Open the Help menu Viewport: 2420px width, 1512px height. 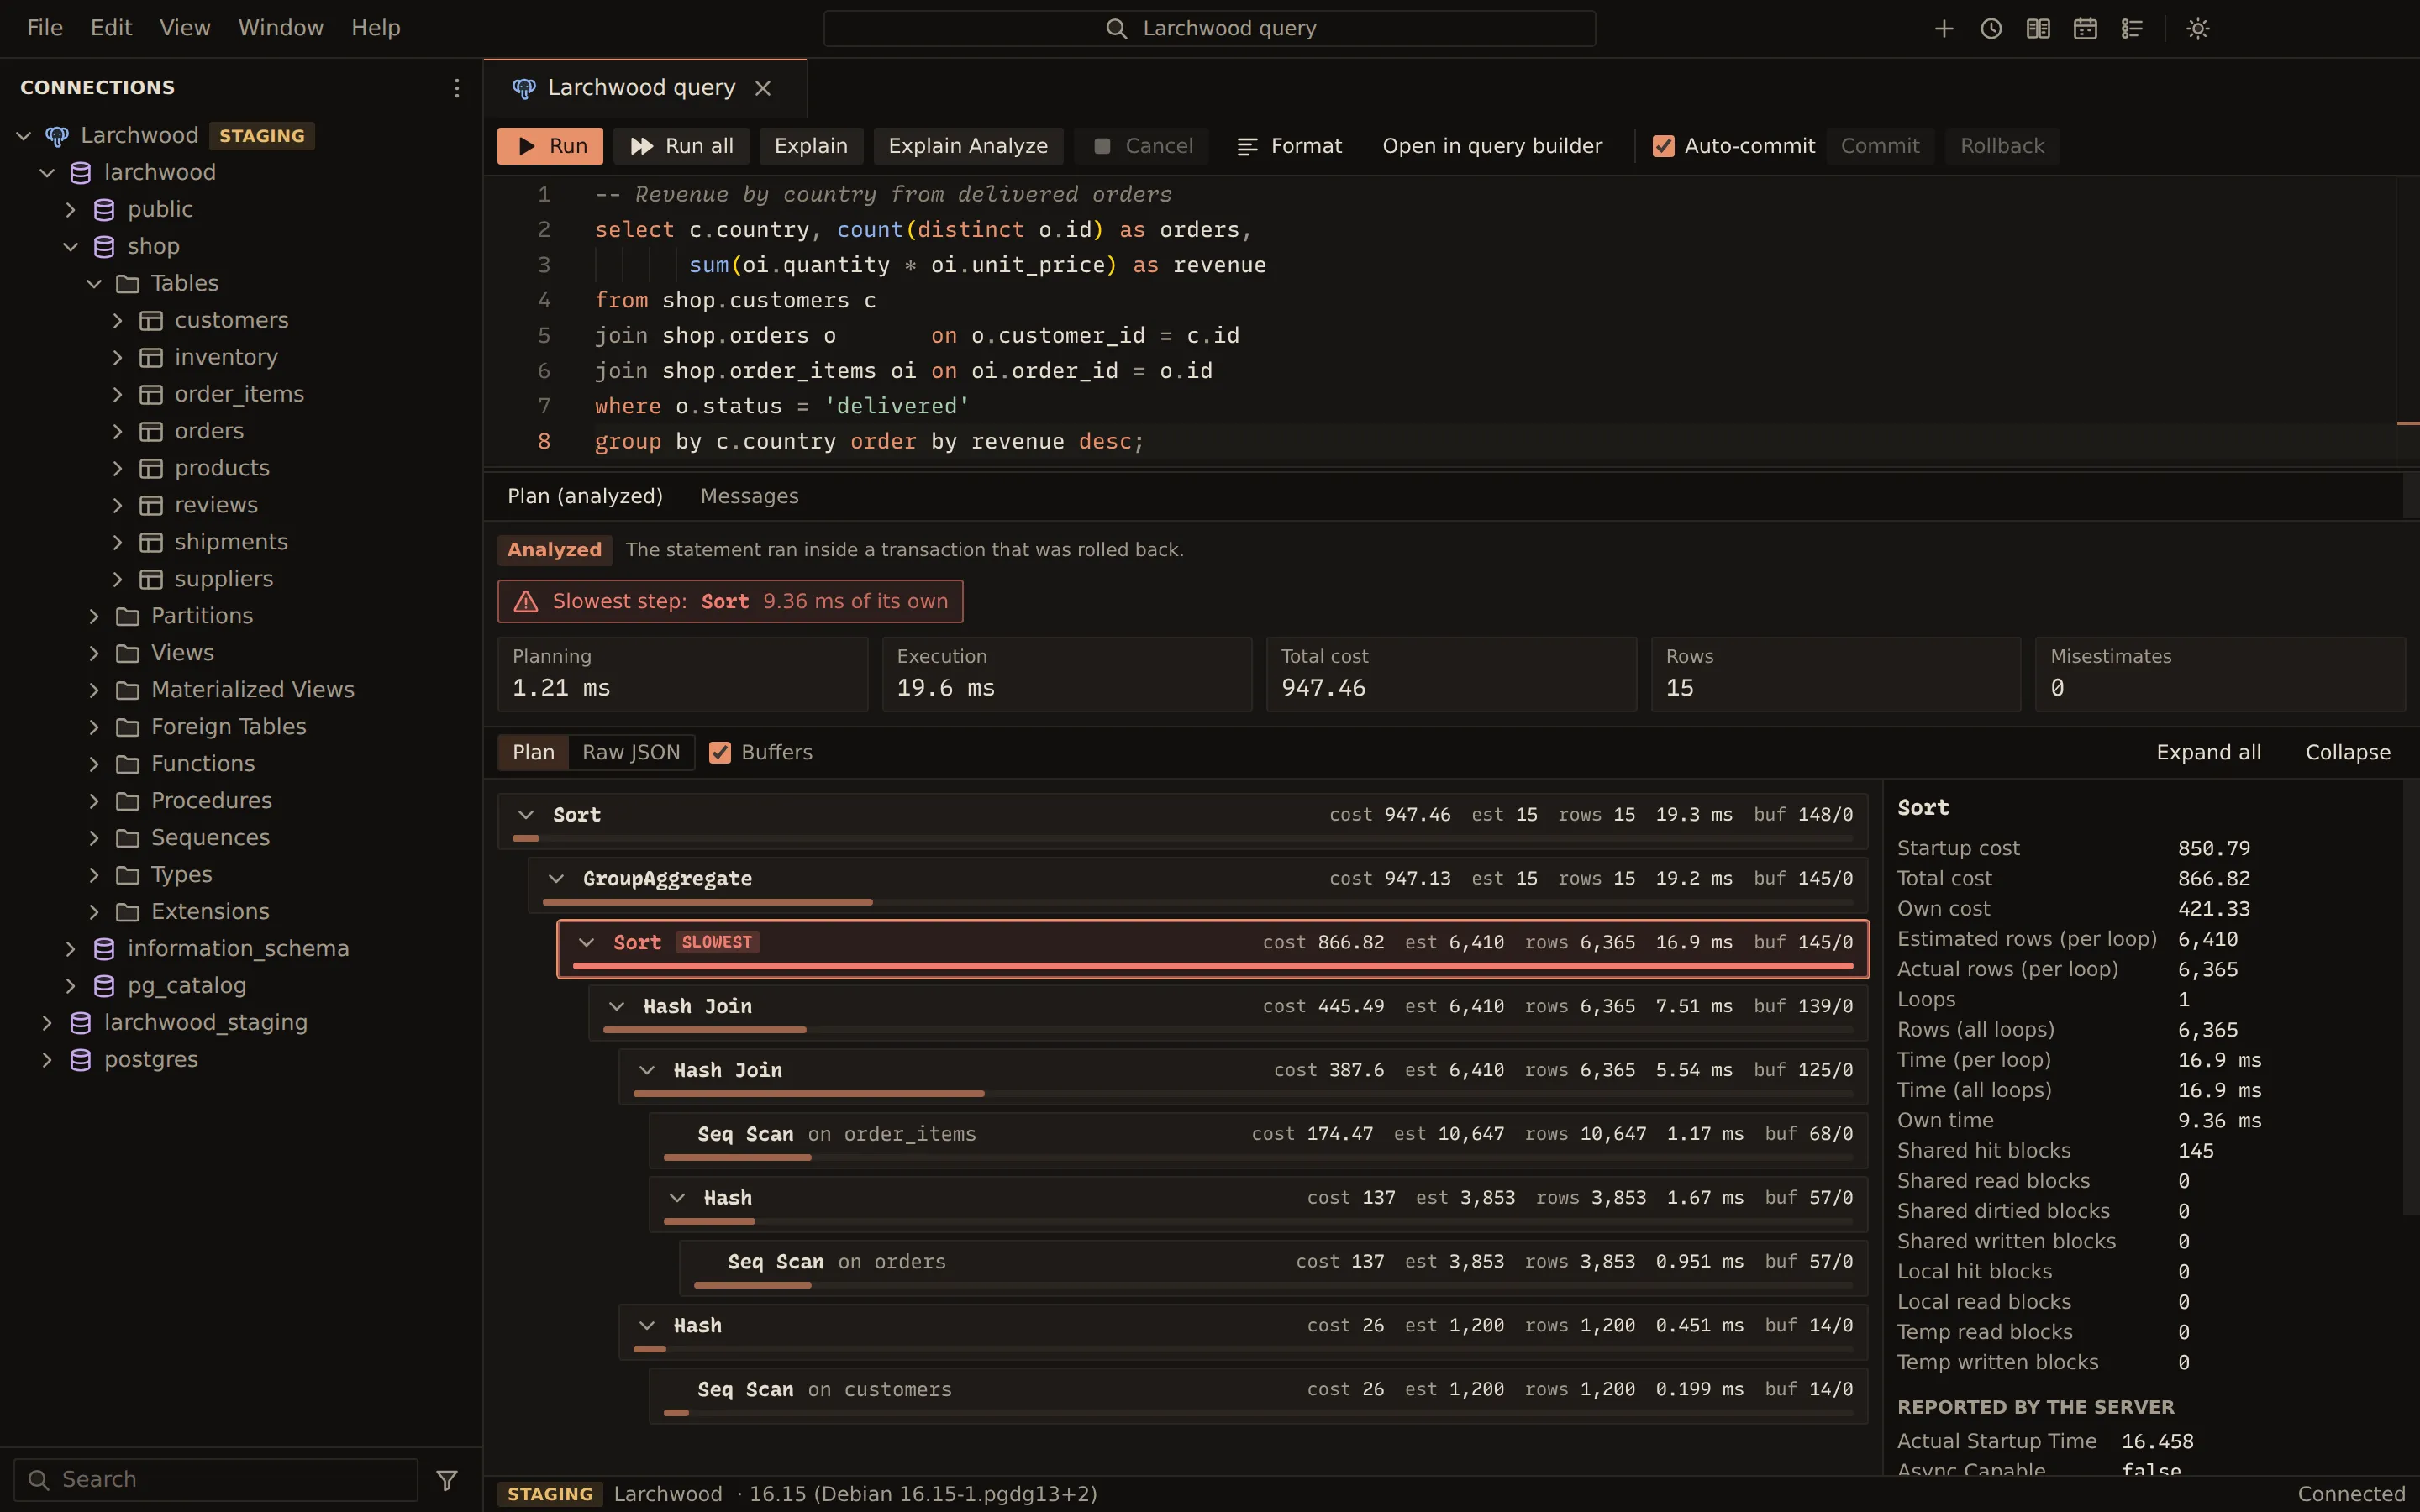tap(375, 28)
